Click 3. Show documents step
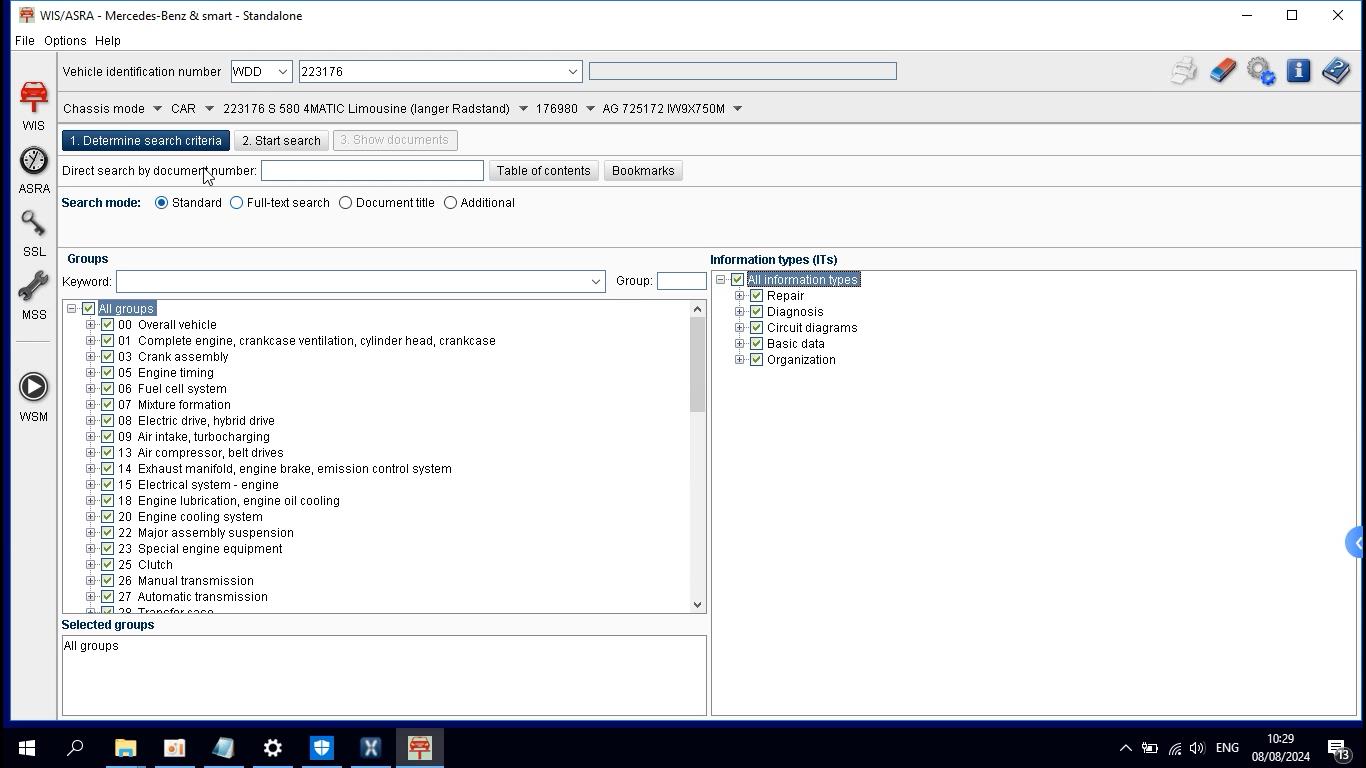 (395, 141)
